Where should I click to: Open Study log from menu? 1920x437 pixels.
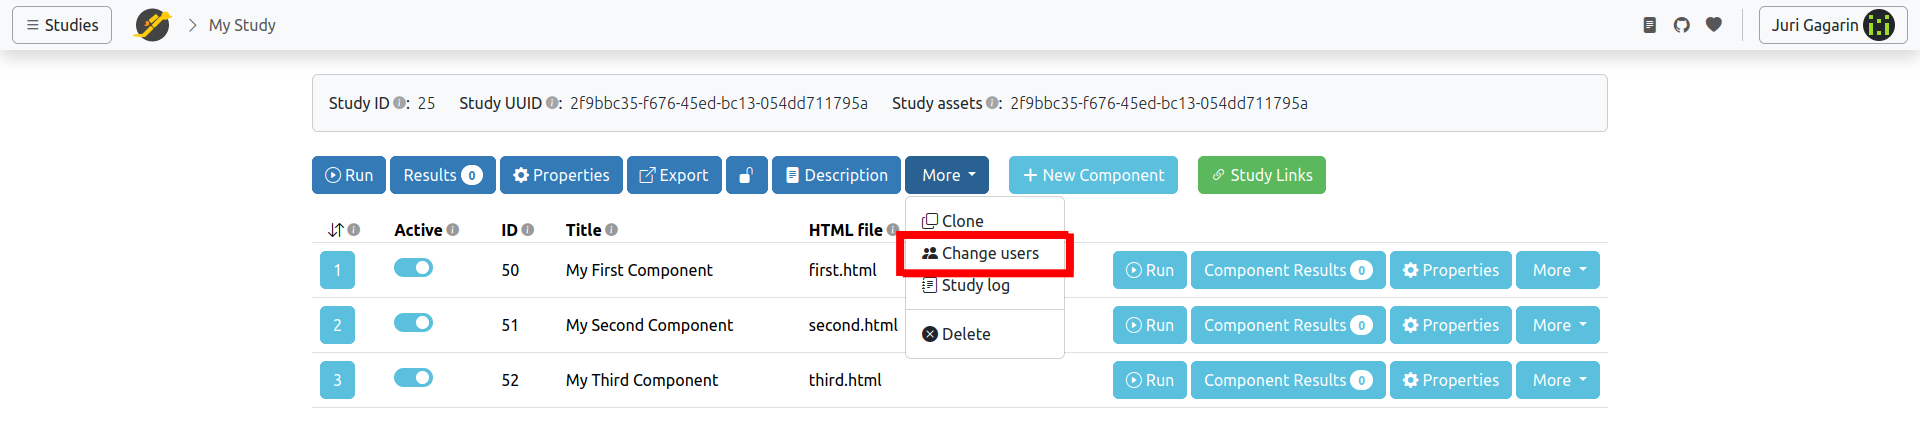[985, 285]
